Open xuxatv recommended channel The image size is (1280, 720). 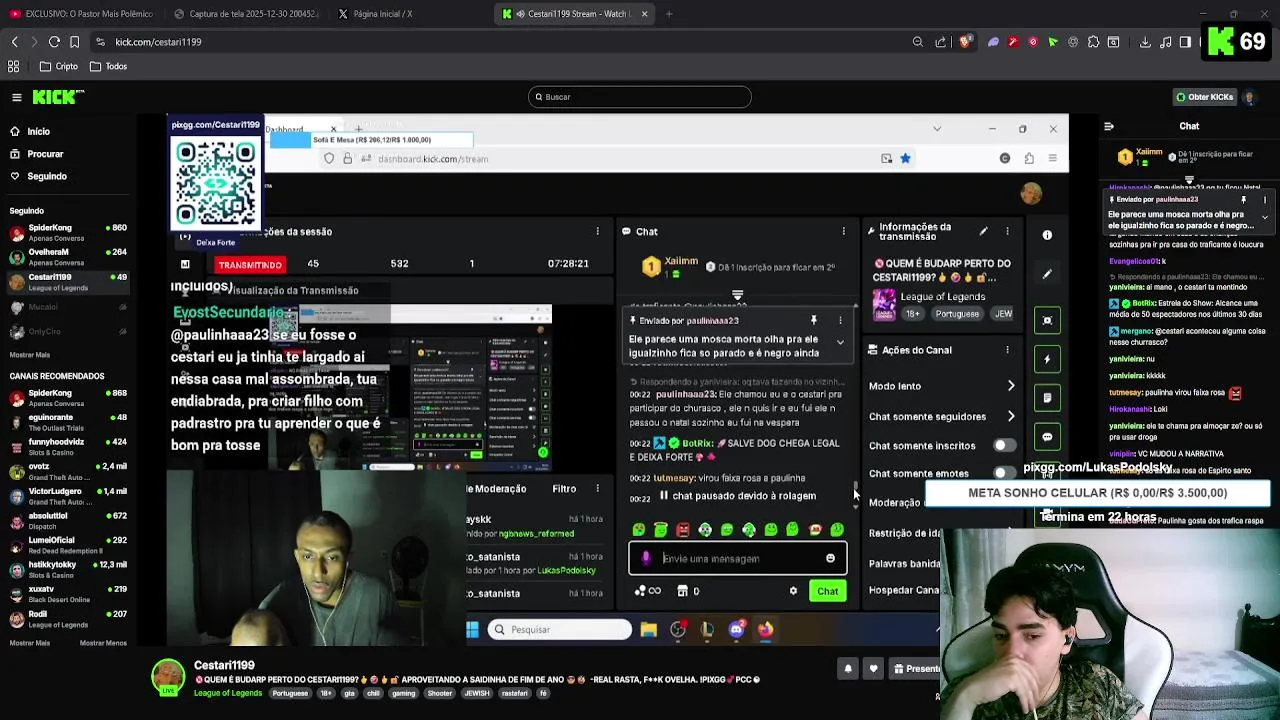[67, 594]
